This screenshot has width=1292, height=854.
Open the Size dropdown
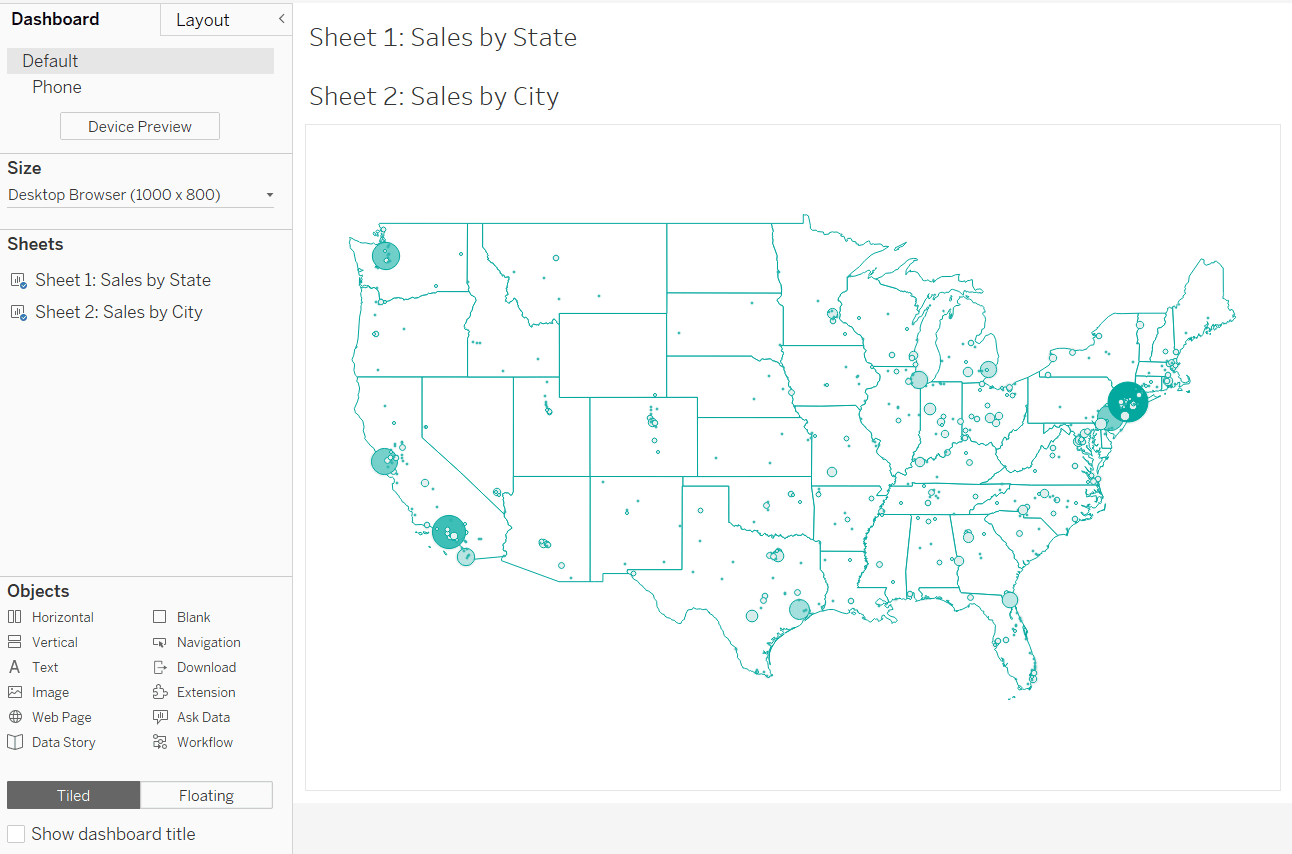[140, 195]
